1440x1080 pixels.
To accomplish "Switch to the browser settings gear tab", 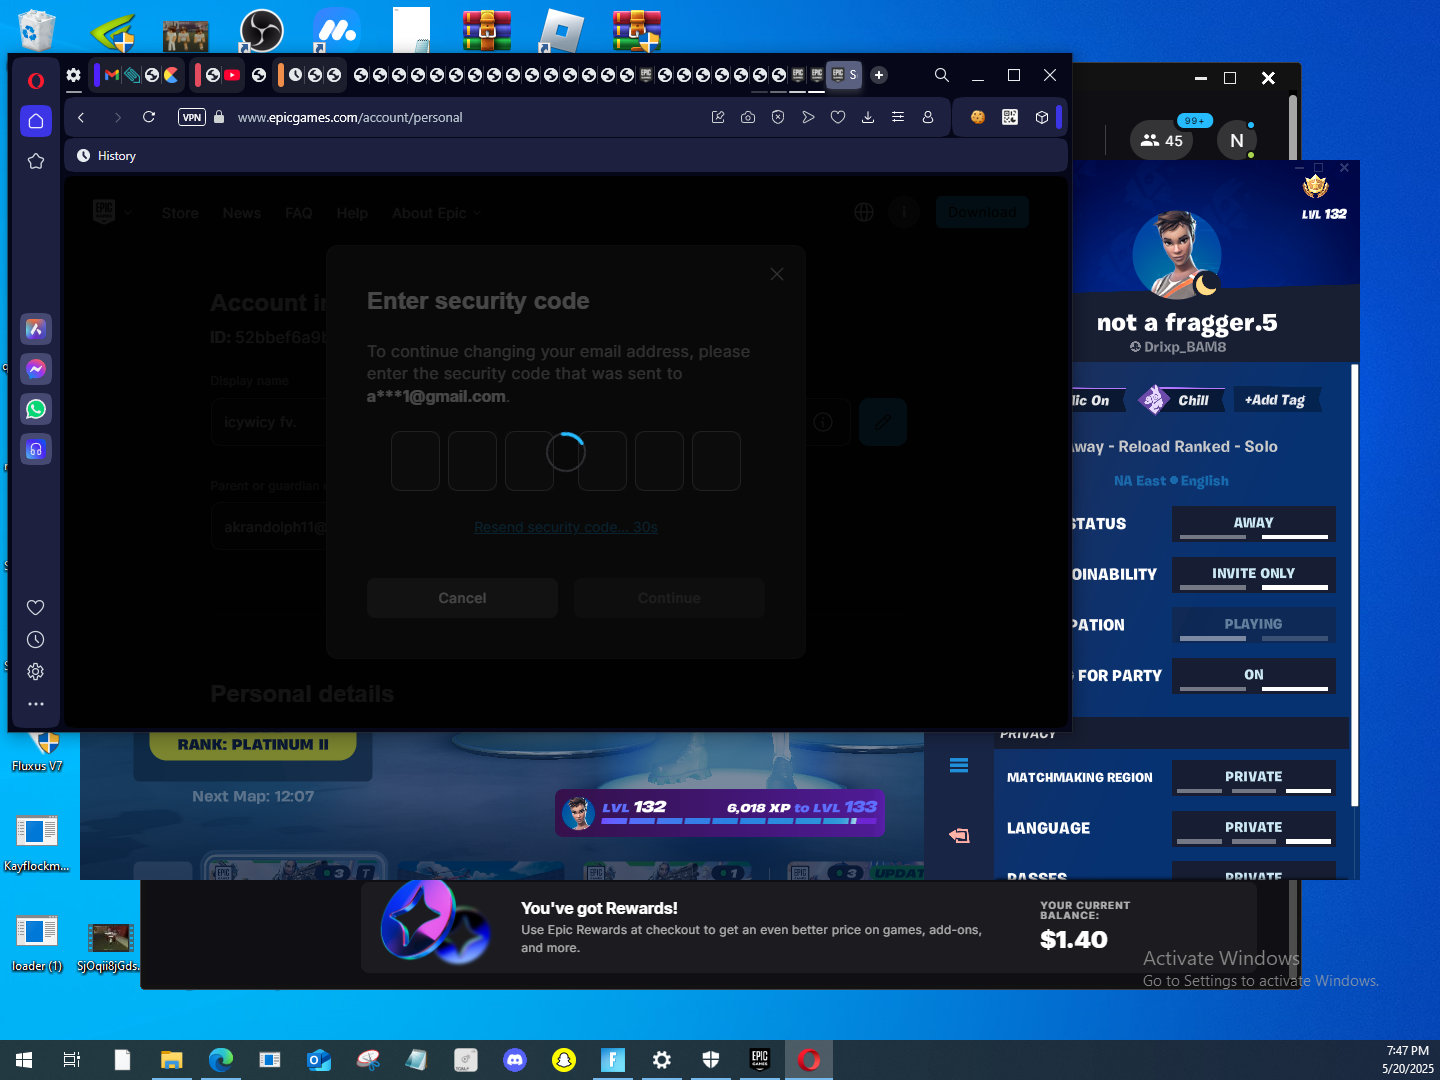I will coord(73,75).
